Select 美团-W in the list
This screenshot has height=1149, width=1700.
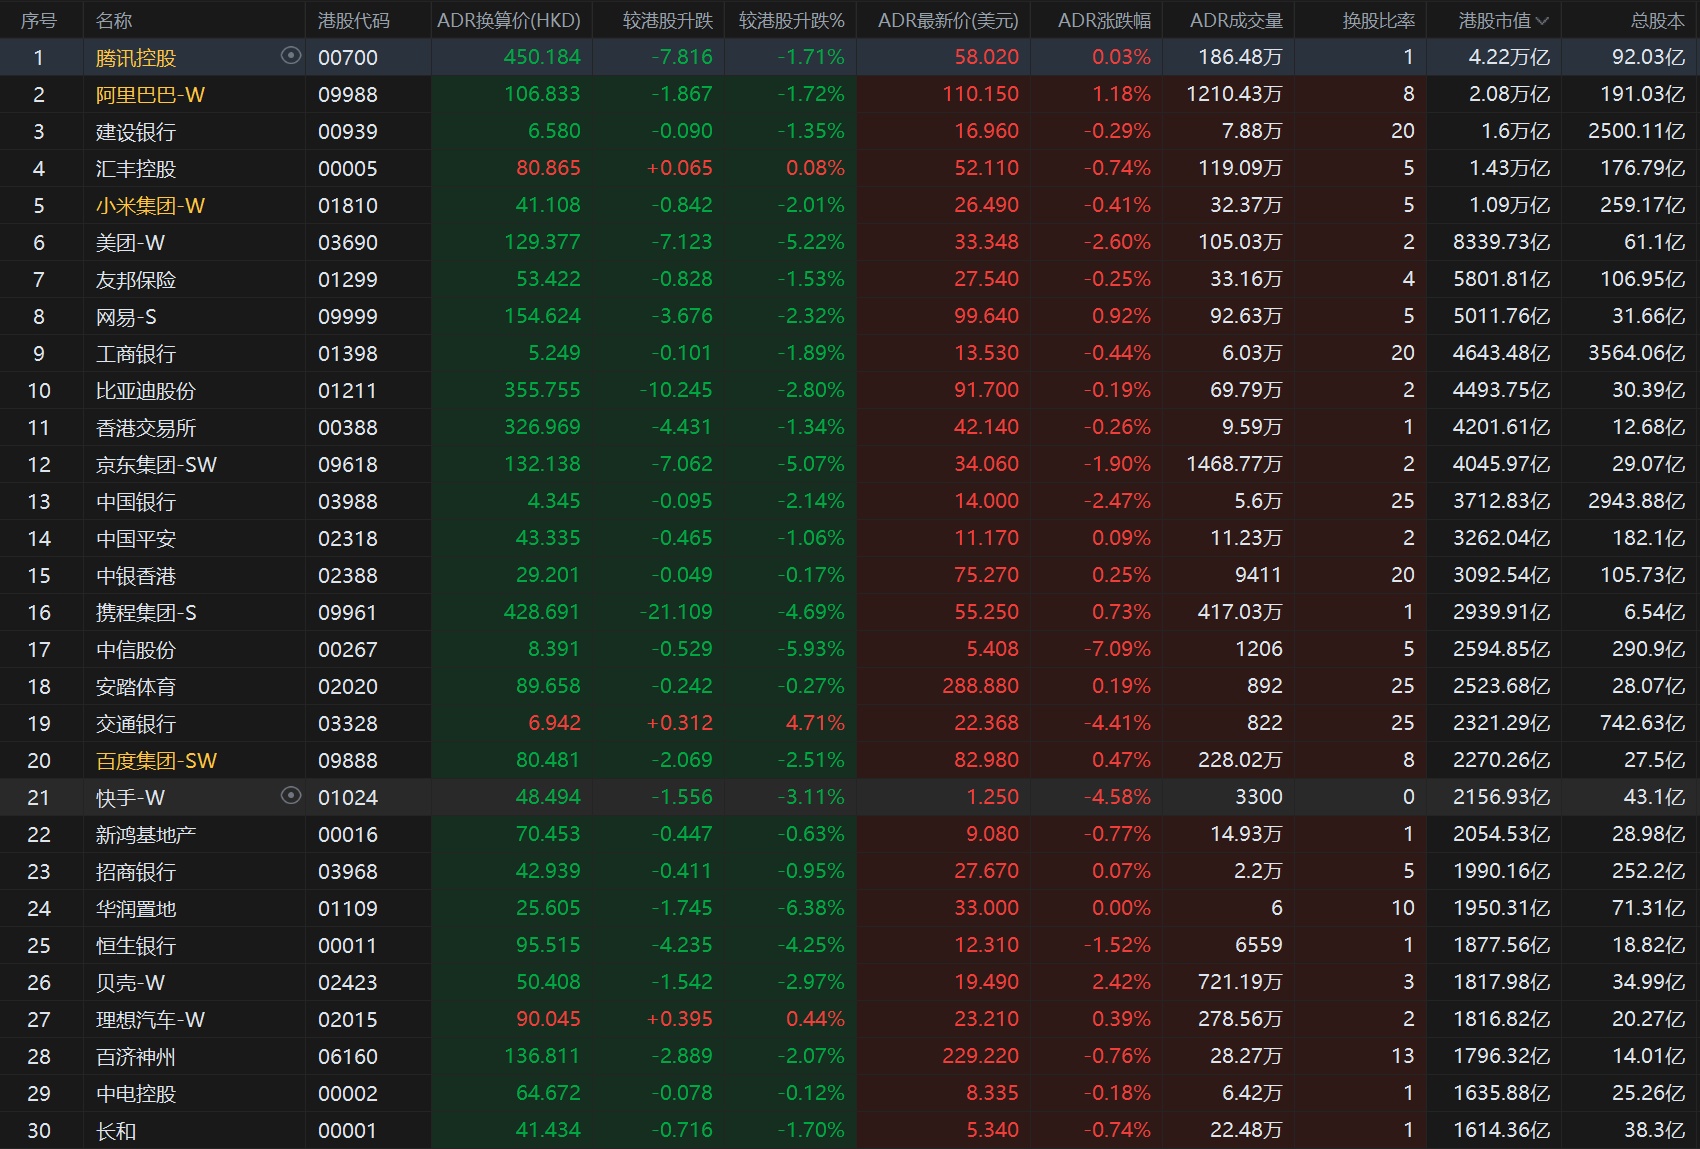pyautogui.click(x=130, y=243)
